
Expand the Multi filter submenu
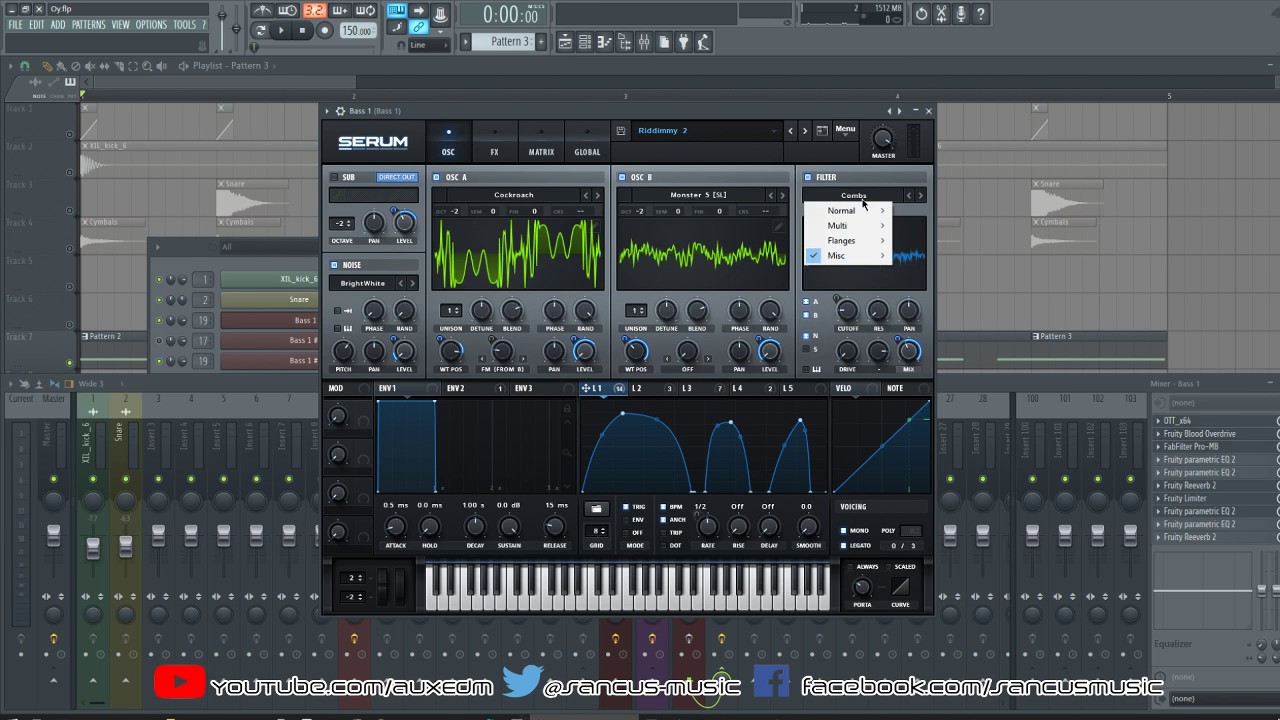coord(848,226)
